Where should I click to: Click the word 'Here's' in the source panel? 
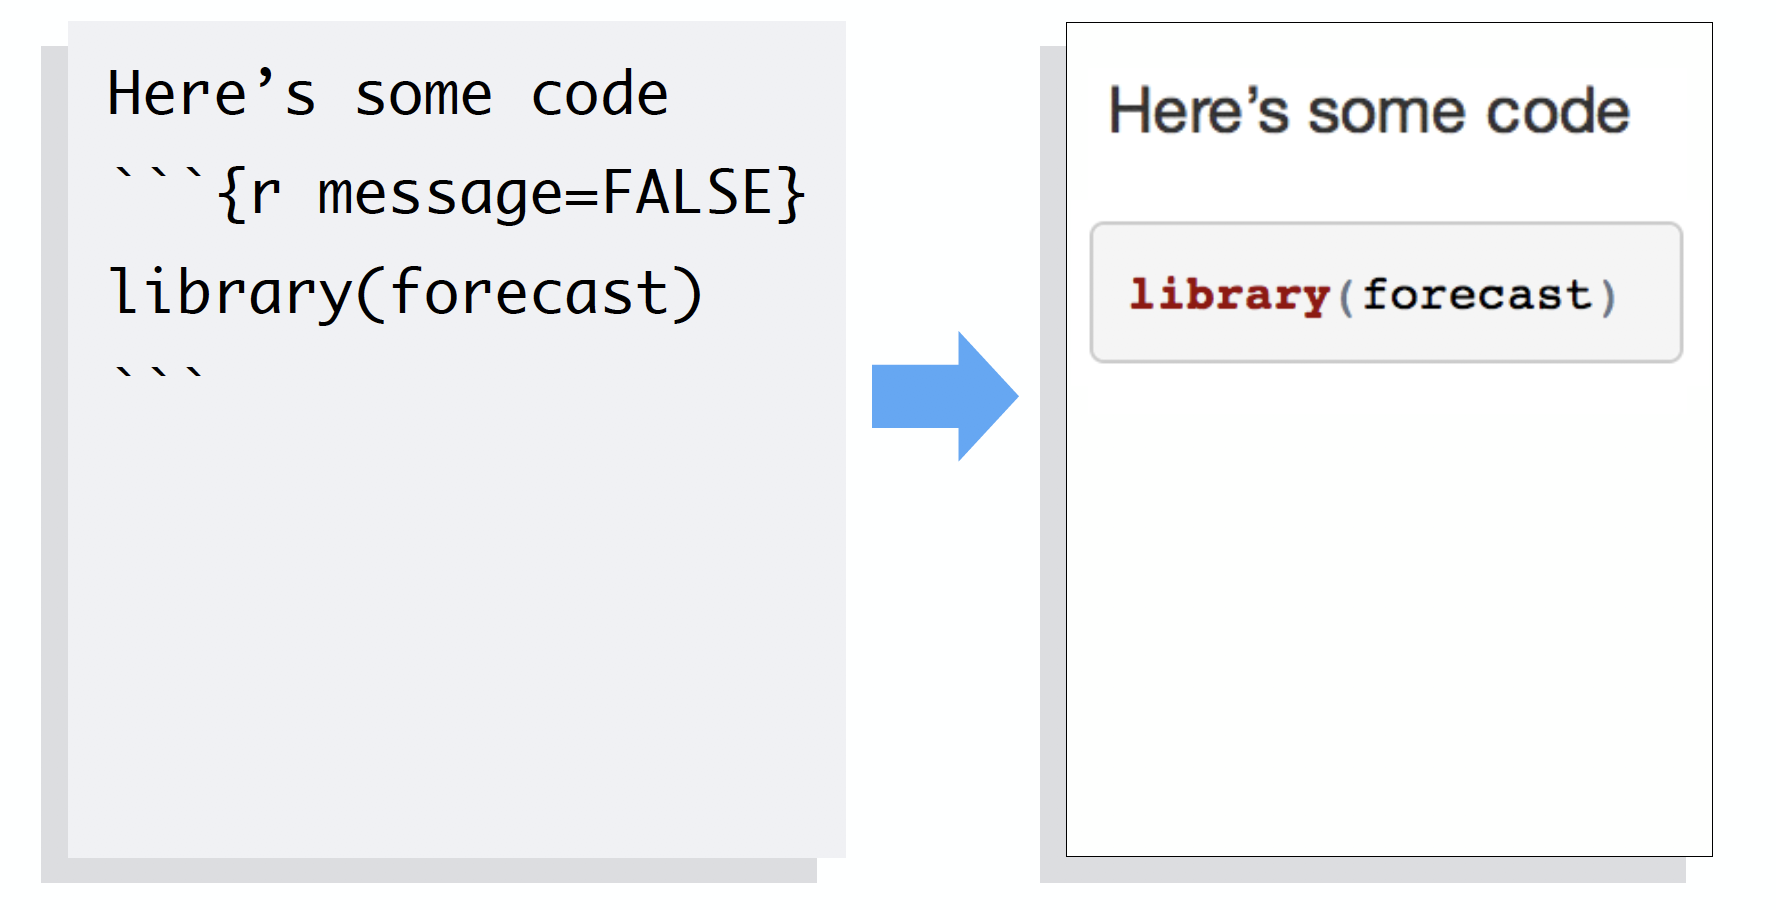tap(211, 95)
